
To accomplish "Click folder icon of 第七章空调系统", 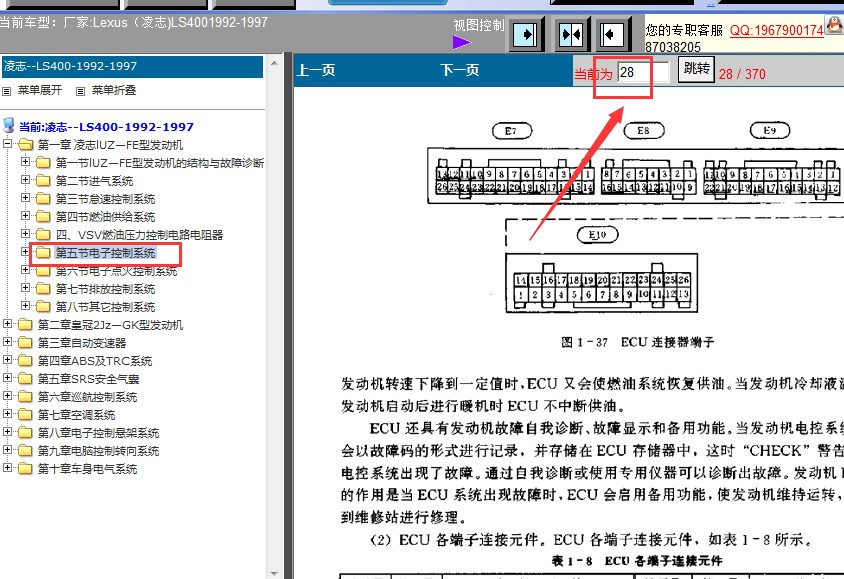I will [25, 415].
